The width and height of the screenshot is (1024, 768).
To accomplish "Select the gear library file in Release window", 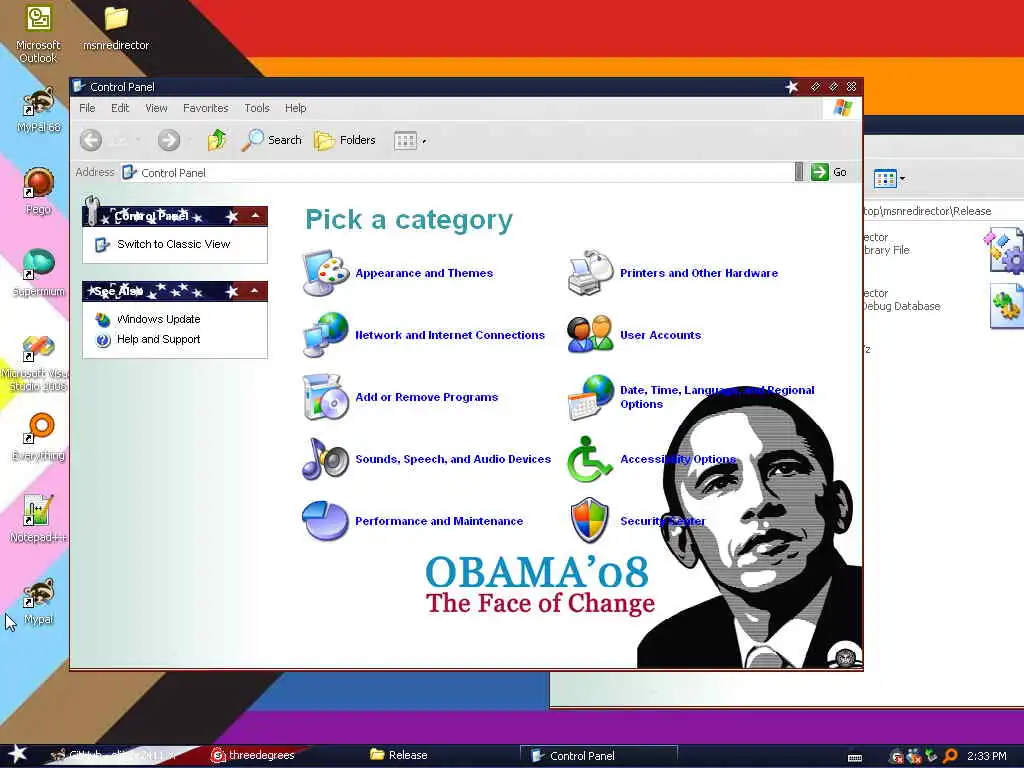I will (x=1004, y=250).
